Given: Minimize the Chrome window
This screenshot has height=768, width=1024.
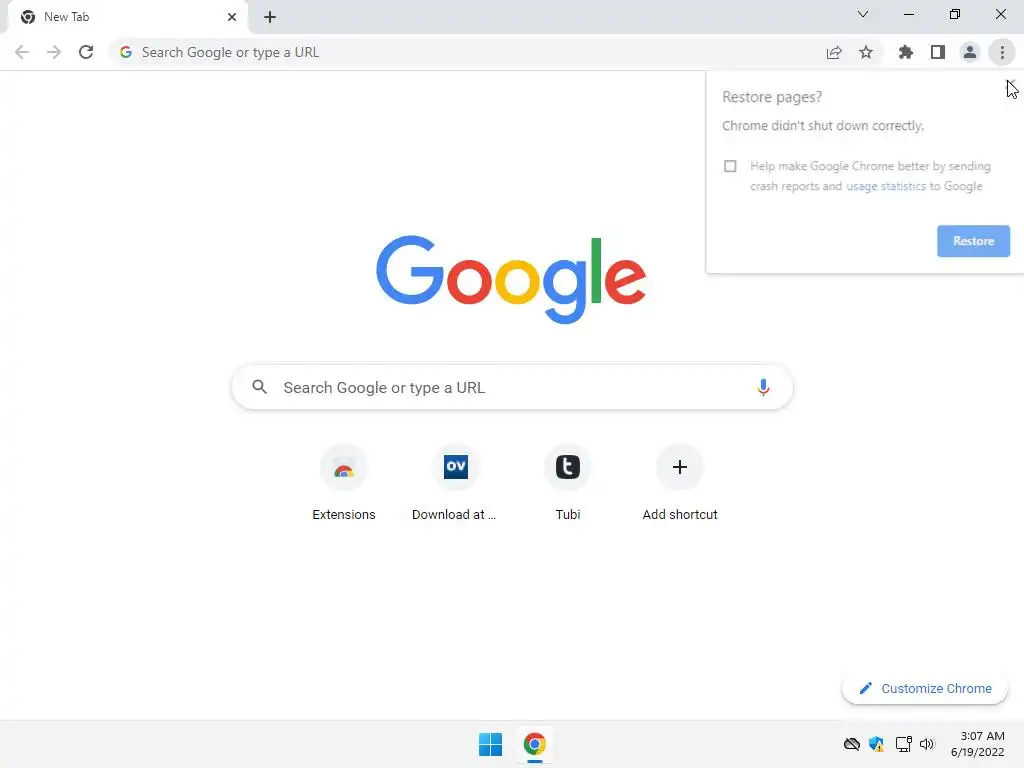Looking at the screenshot, I should [908, 14].
